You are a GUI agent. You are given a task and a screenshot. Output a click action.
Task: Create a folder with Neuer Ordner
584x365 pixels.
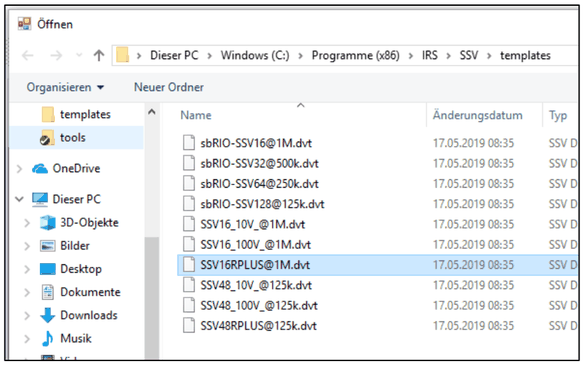[169, 87]
